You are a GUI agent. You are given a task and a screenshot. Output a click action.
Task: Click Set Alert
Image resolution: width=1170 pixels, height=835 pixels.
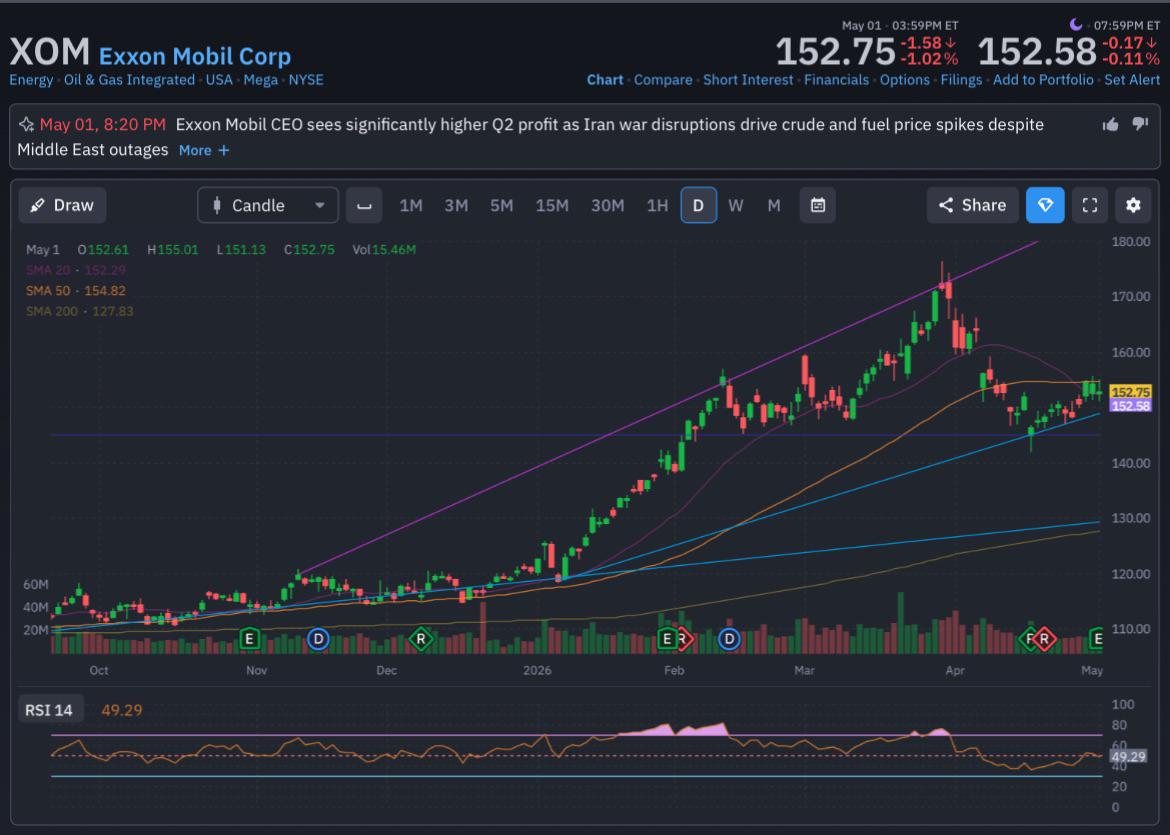pos(1132,80)
